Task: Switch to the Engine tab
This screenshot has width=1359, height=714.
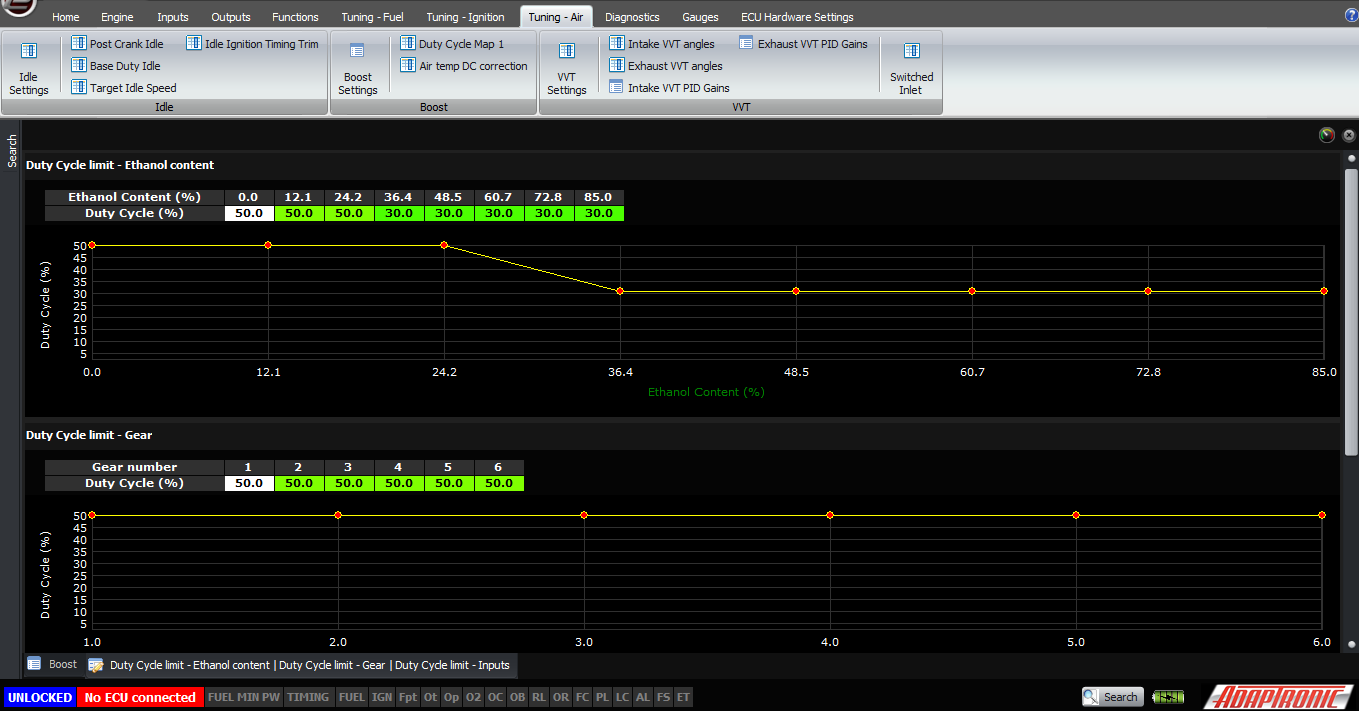Action: tap(117, 17)
